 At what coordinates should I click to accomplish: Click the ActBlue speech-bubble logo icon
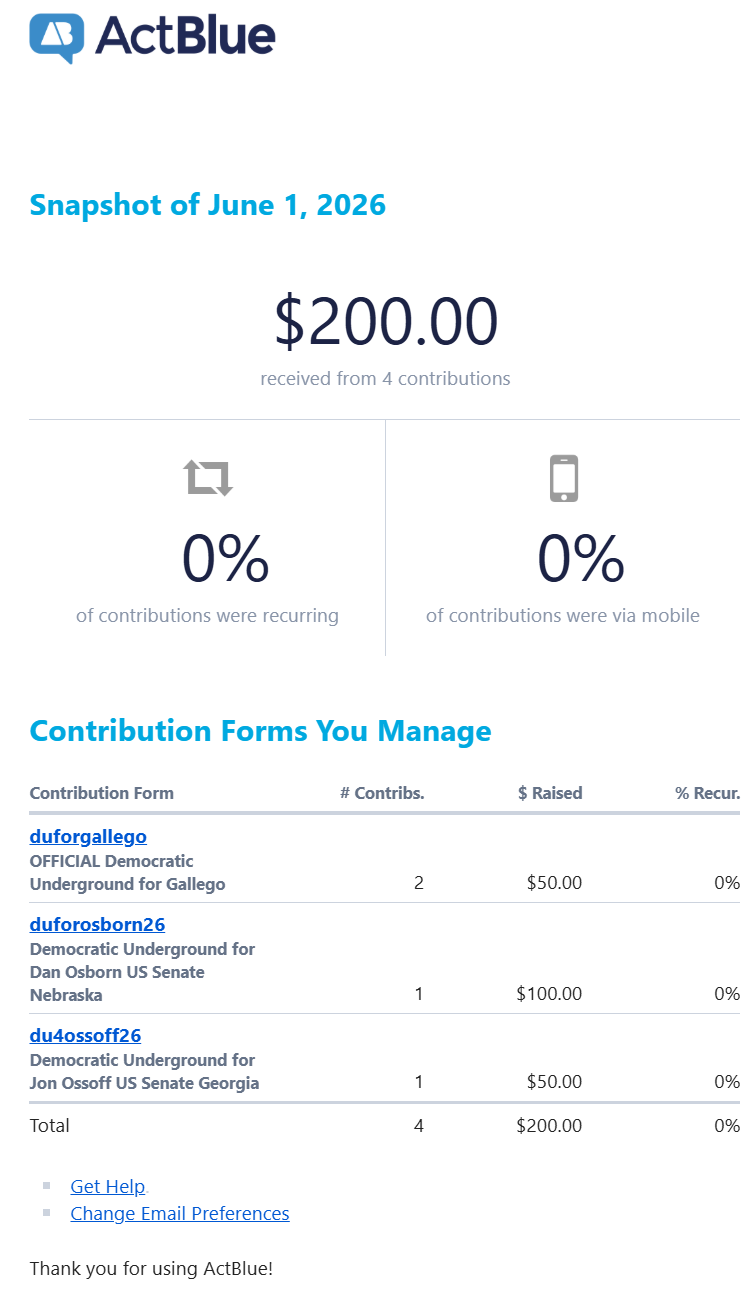click(57, 38)
